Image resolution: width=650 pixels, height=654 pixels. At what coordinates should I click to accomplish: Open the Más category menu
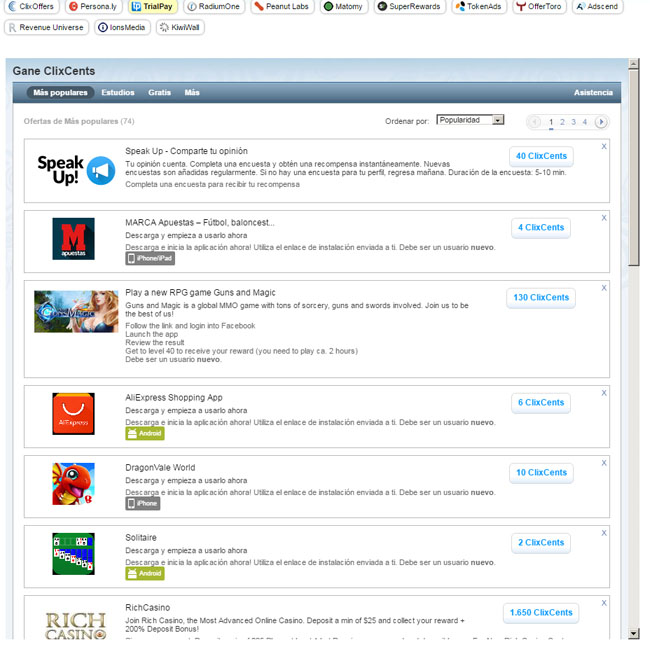[x=192, y=93]
